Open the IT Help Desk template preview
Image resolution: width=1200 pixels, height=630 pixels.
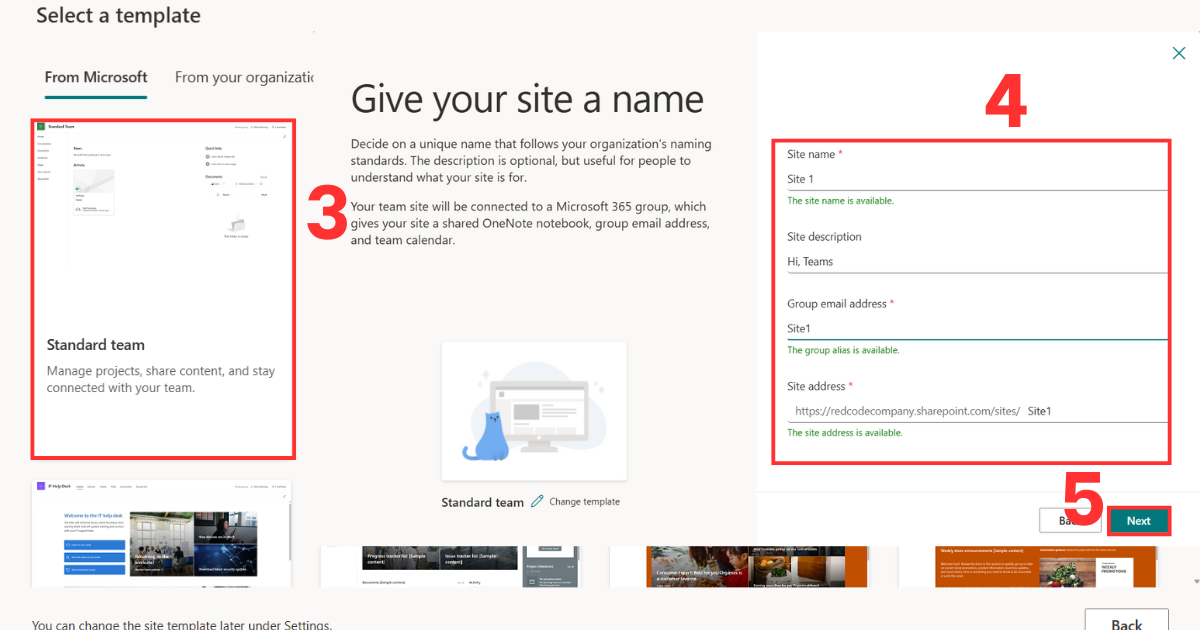tap(163, 545)
